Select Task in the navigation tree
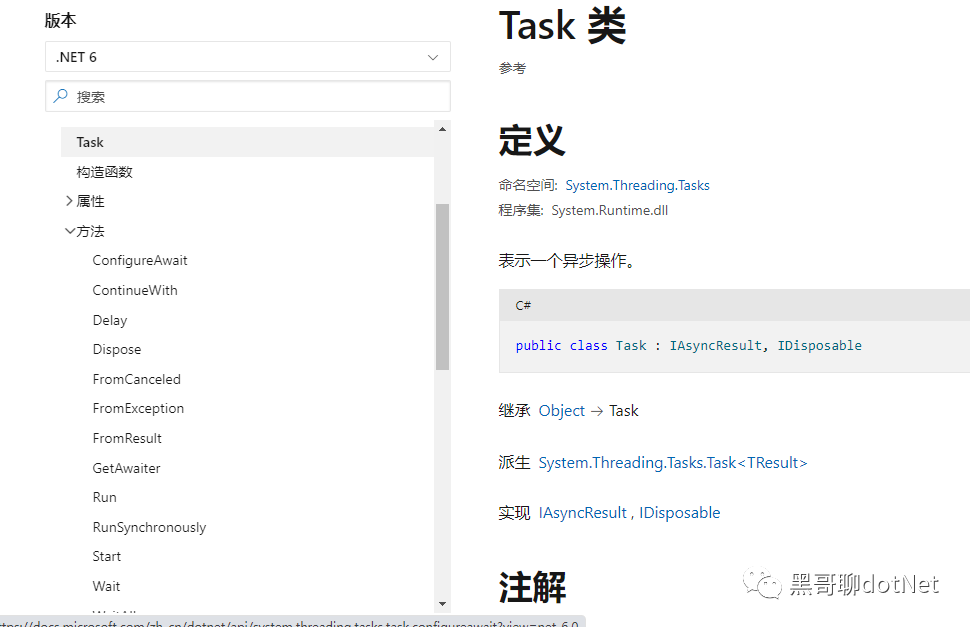This screenshot has width=970, height=627. (x=247, y=142)
